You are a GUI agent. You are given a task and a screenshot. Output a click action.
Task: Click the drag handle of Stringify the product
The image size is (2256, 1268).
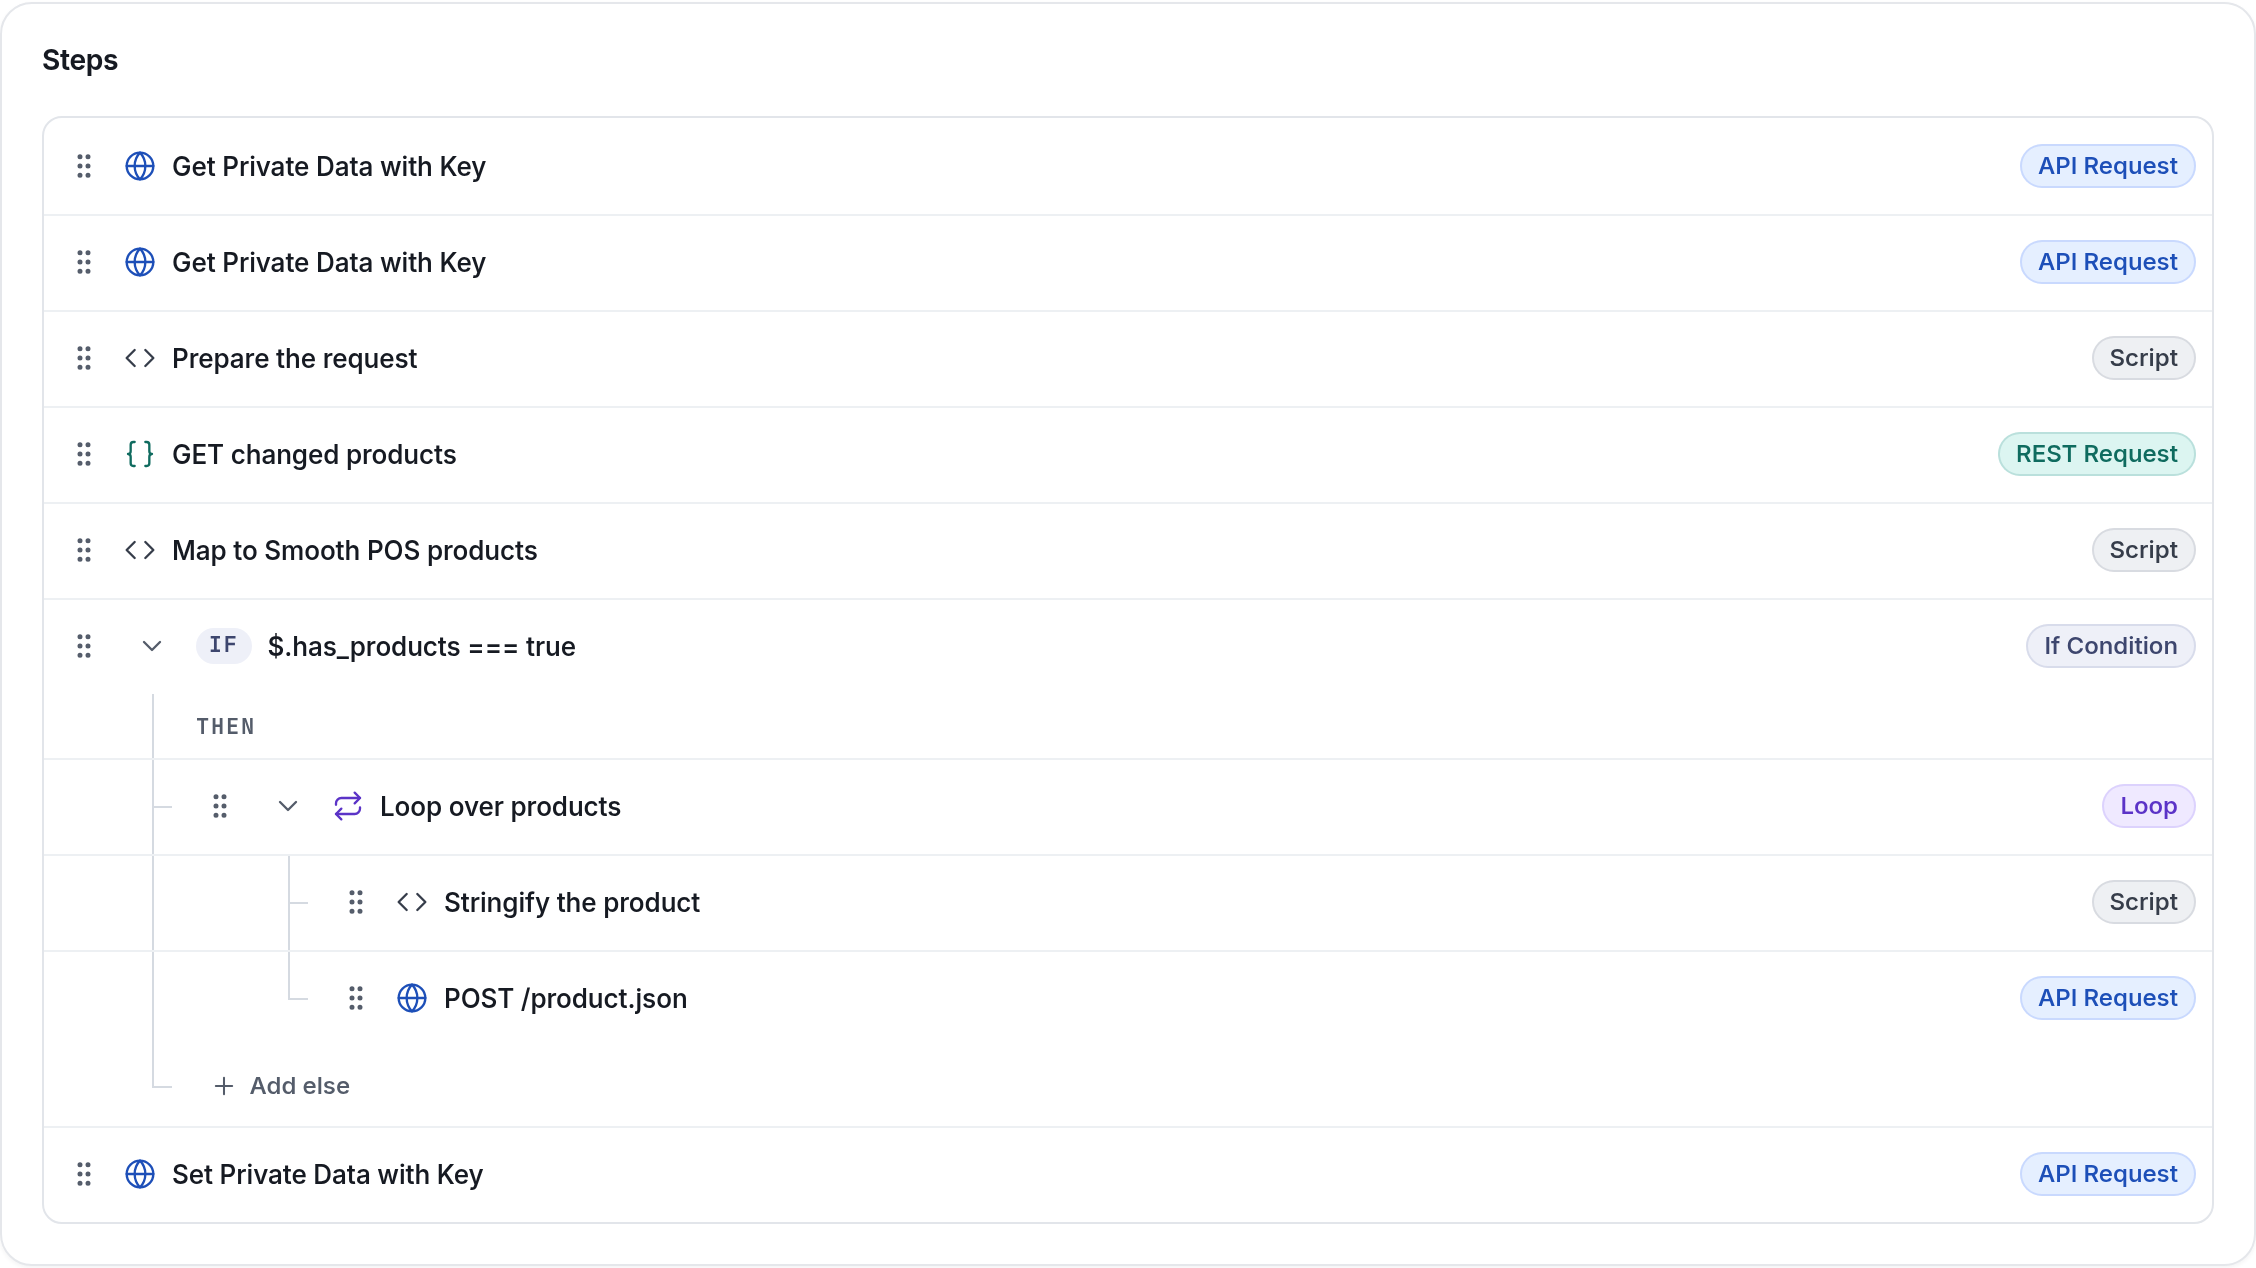click(356, 902)
